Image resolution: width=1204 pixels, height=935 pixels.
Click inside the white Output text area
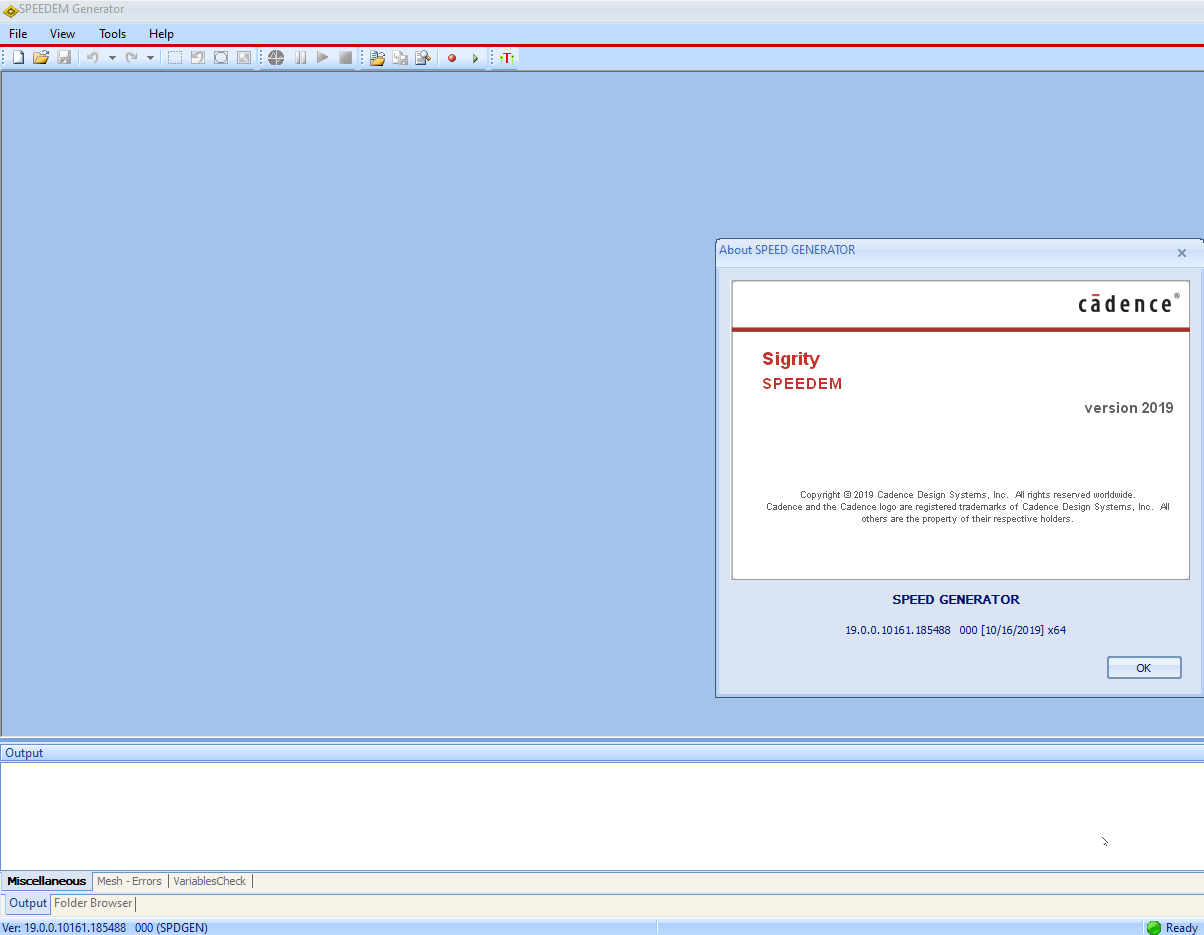pyautogui.click(x=601, y=816)
